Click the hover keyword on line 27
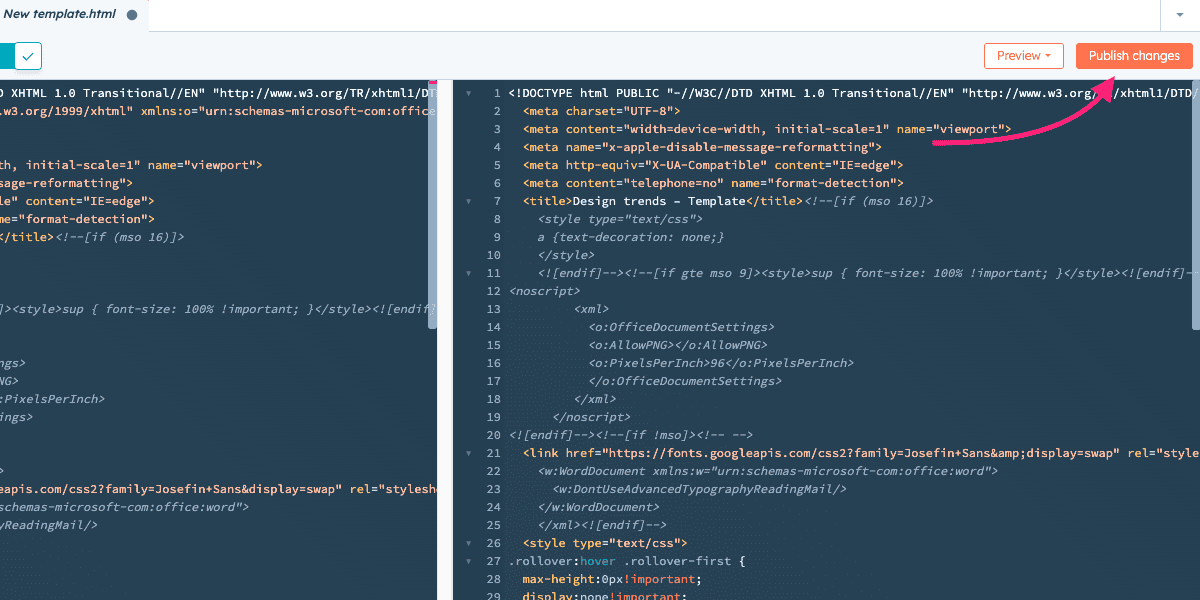1200x600 pixels. point(597,561)
